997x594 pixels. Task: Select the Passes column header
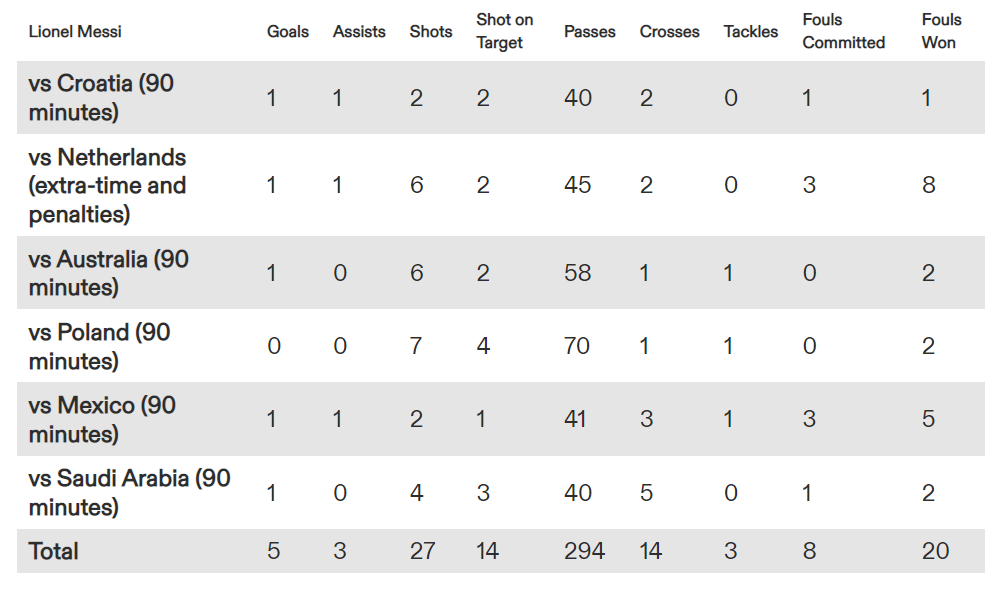589,32
